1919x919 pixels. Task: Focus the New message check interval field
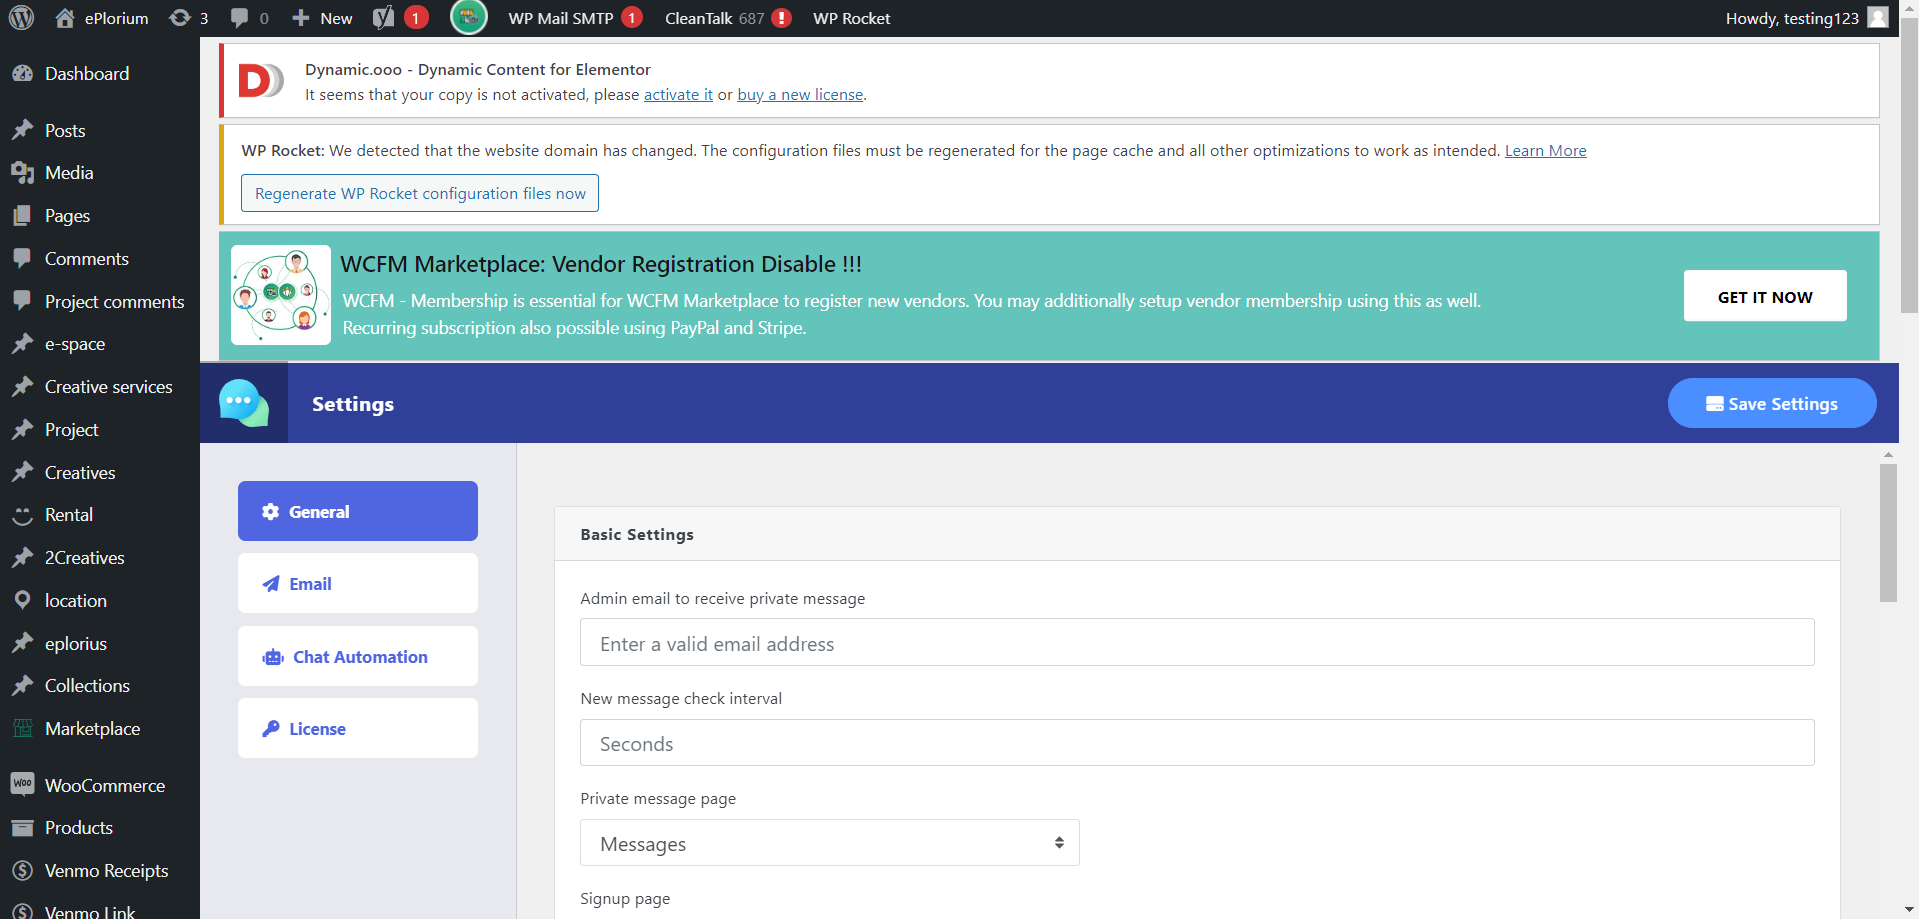click(x=1197, y=743)
